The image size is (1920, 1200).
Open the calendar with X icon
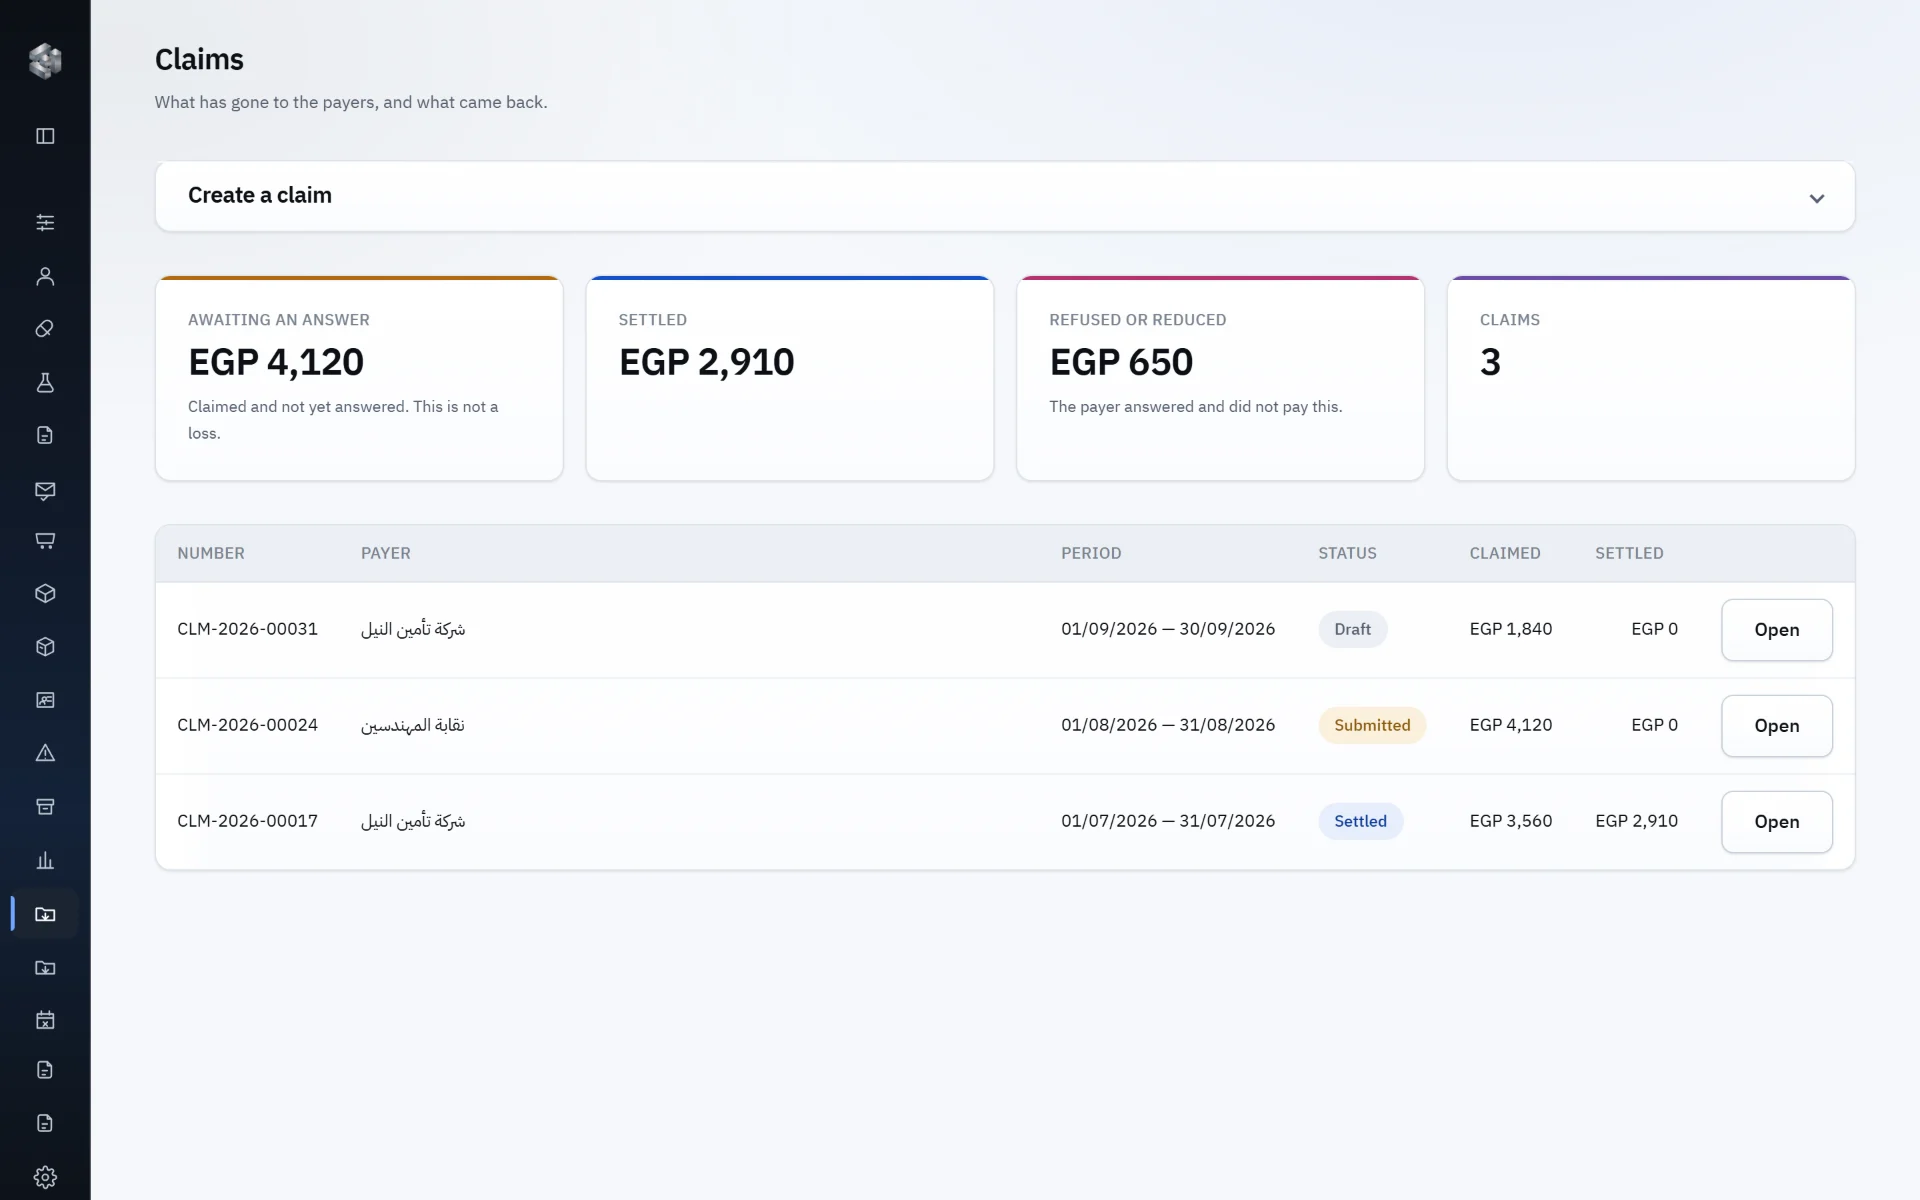click(45, 1020)
